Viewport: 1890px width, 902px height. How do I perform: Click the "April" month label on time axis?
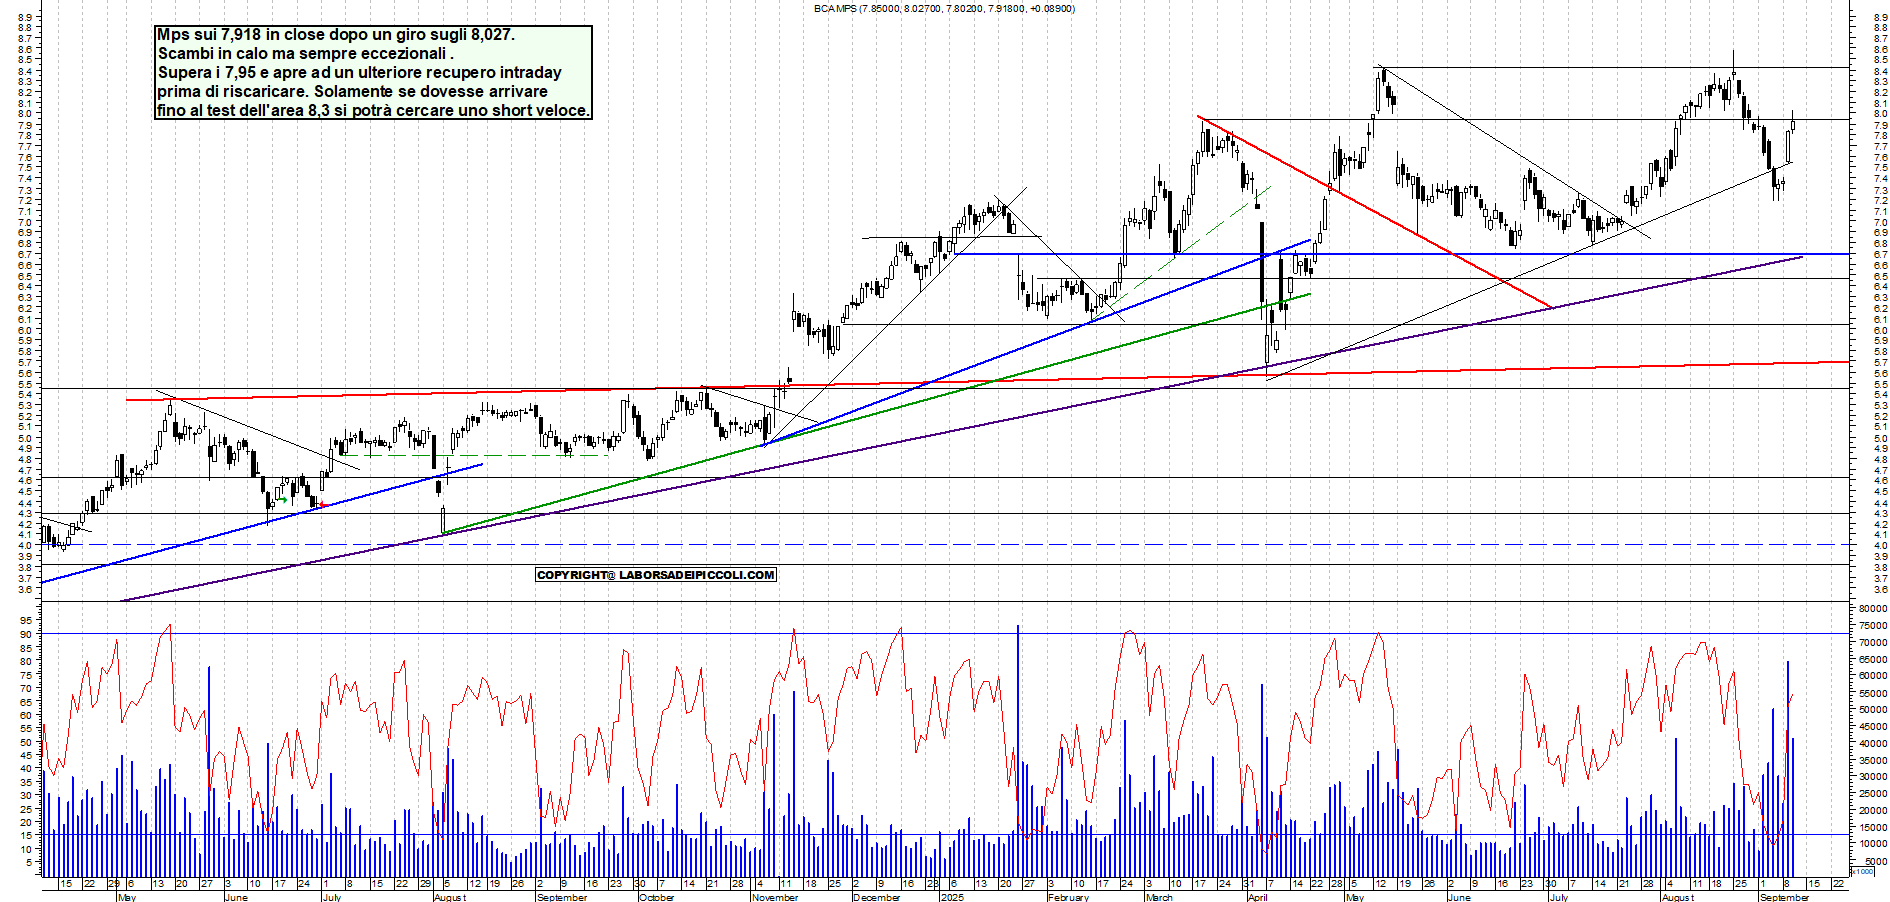click(1258, 897)
